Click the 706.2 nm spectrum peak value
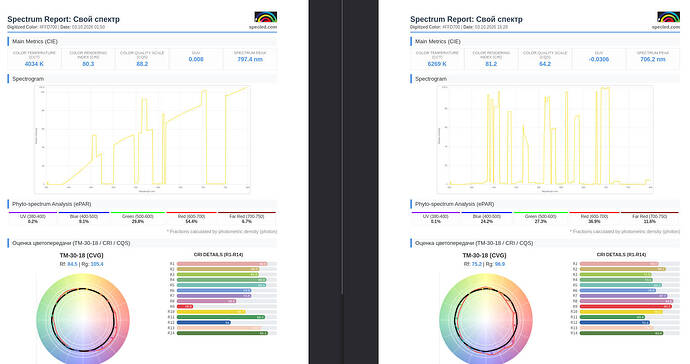 [653, 59]
